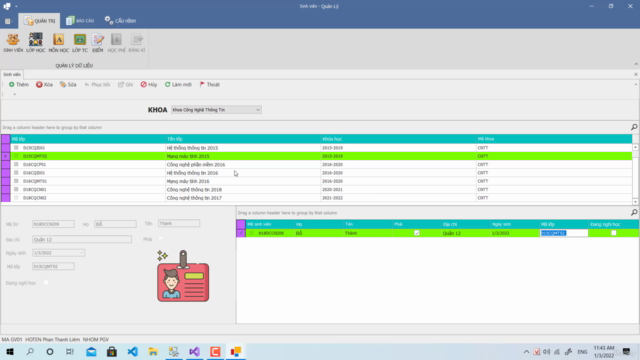Click the Mã SV input field
The image size is (640, 360).
tap(53, 224)
